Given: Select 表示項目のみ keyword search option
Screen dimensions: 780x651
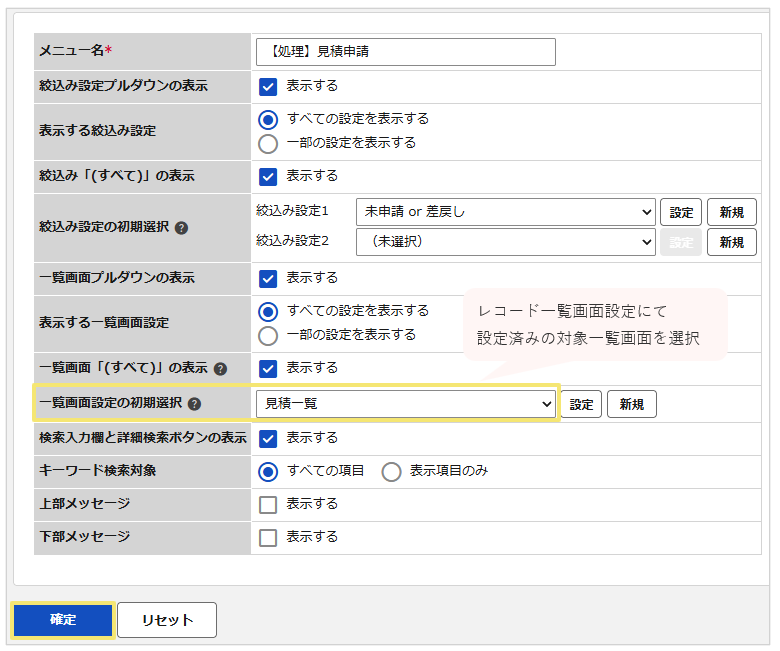Looking at the screenshot, I should [391, 471].
